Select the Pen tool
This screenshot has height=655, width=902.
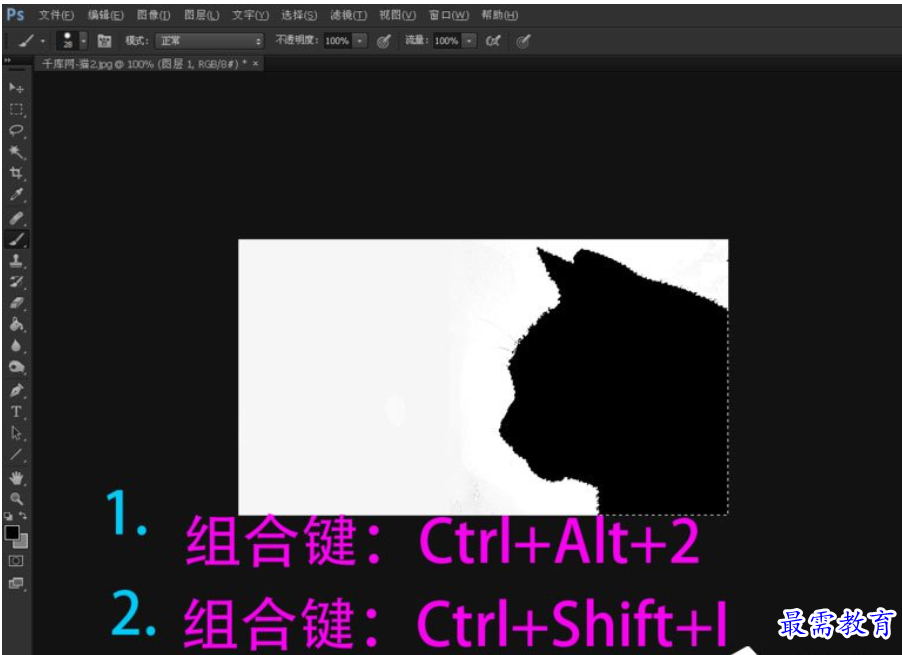pos(16,390)
